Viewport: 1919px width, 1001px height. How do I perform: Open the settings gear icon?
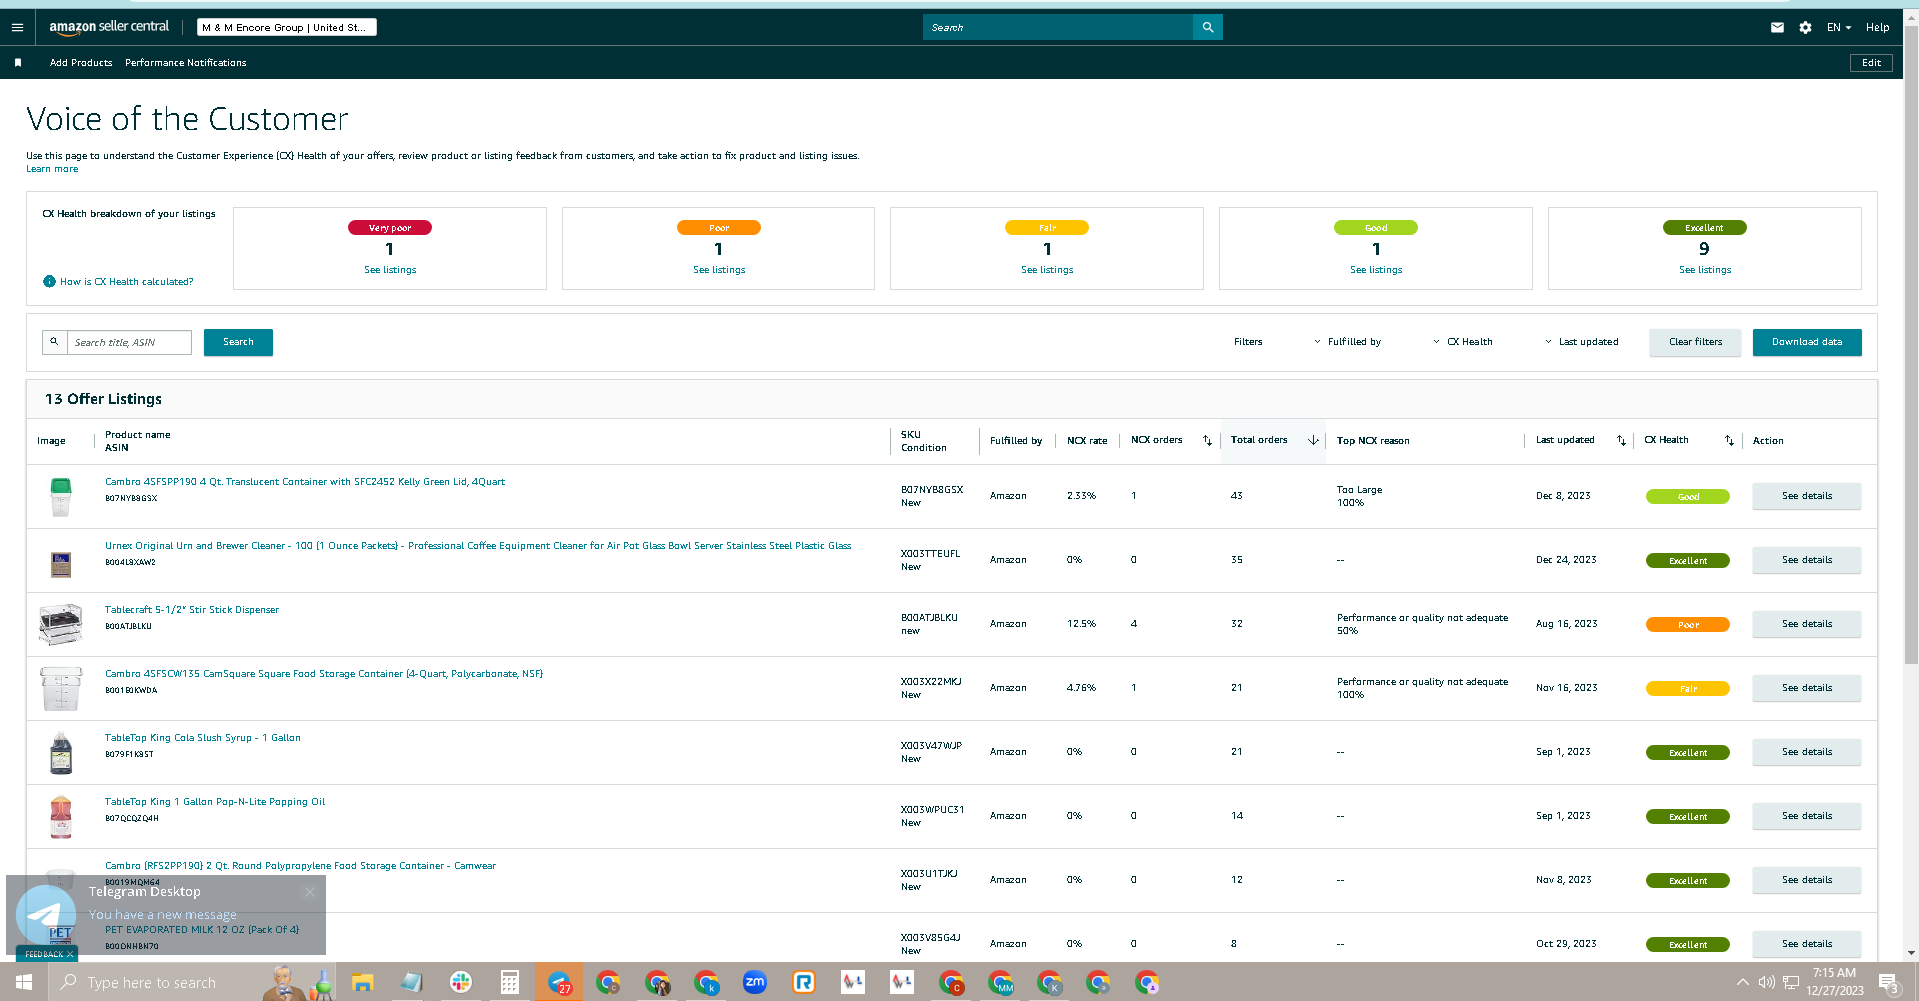coord(1805,27)
